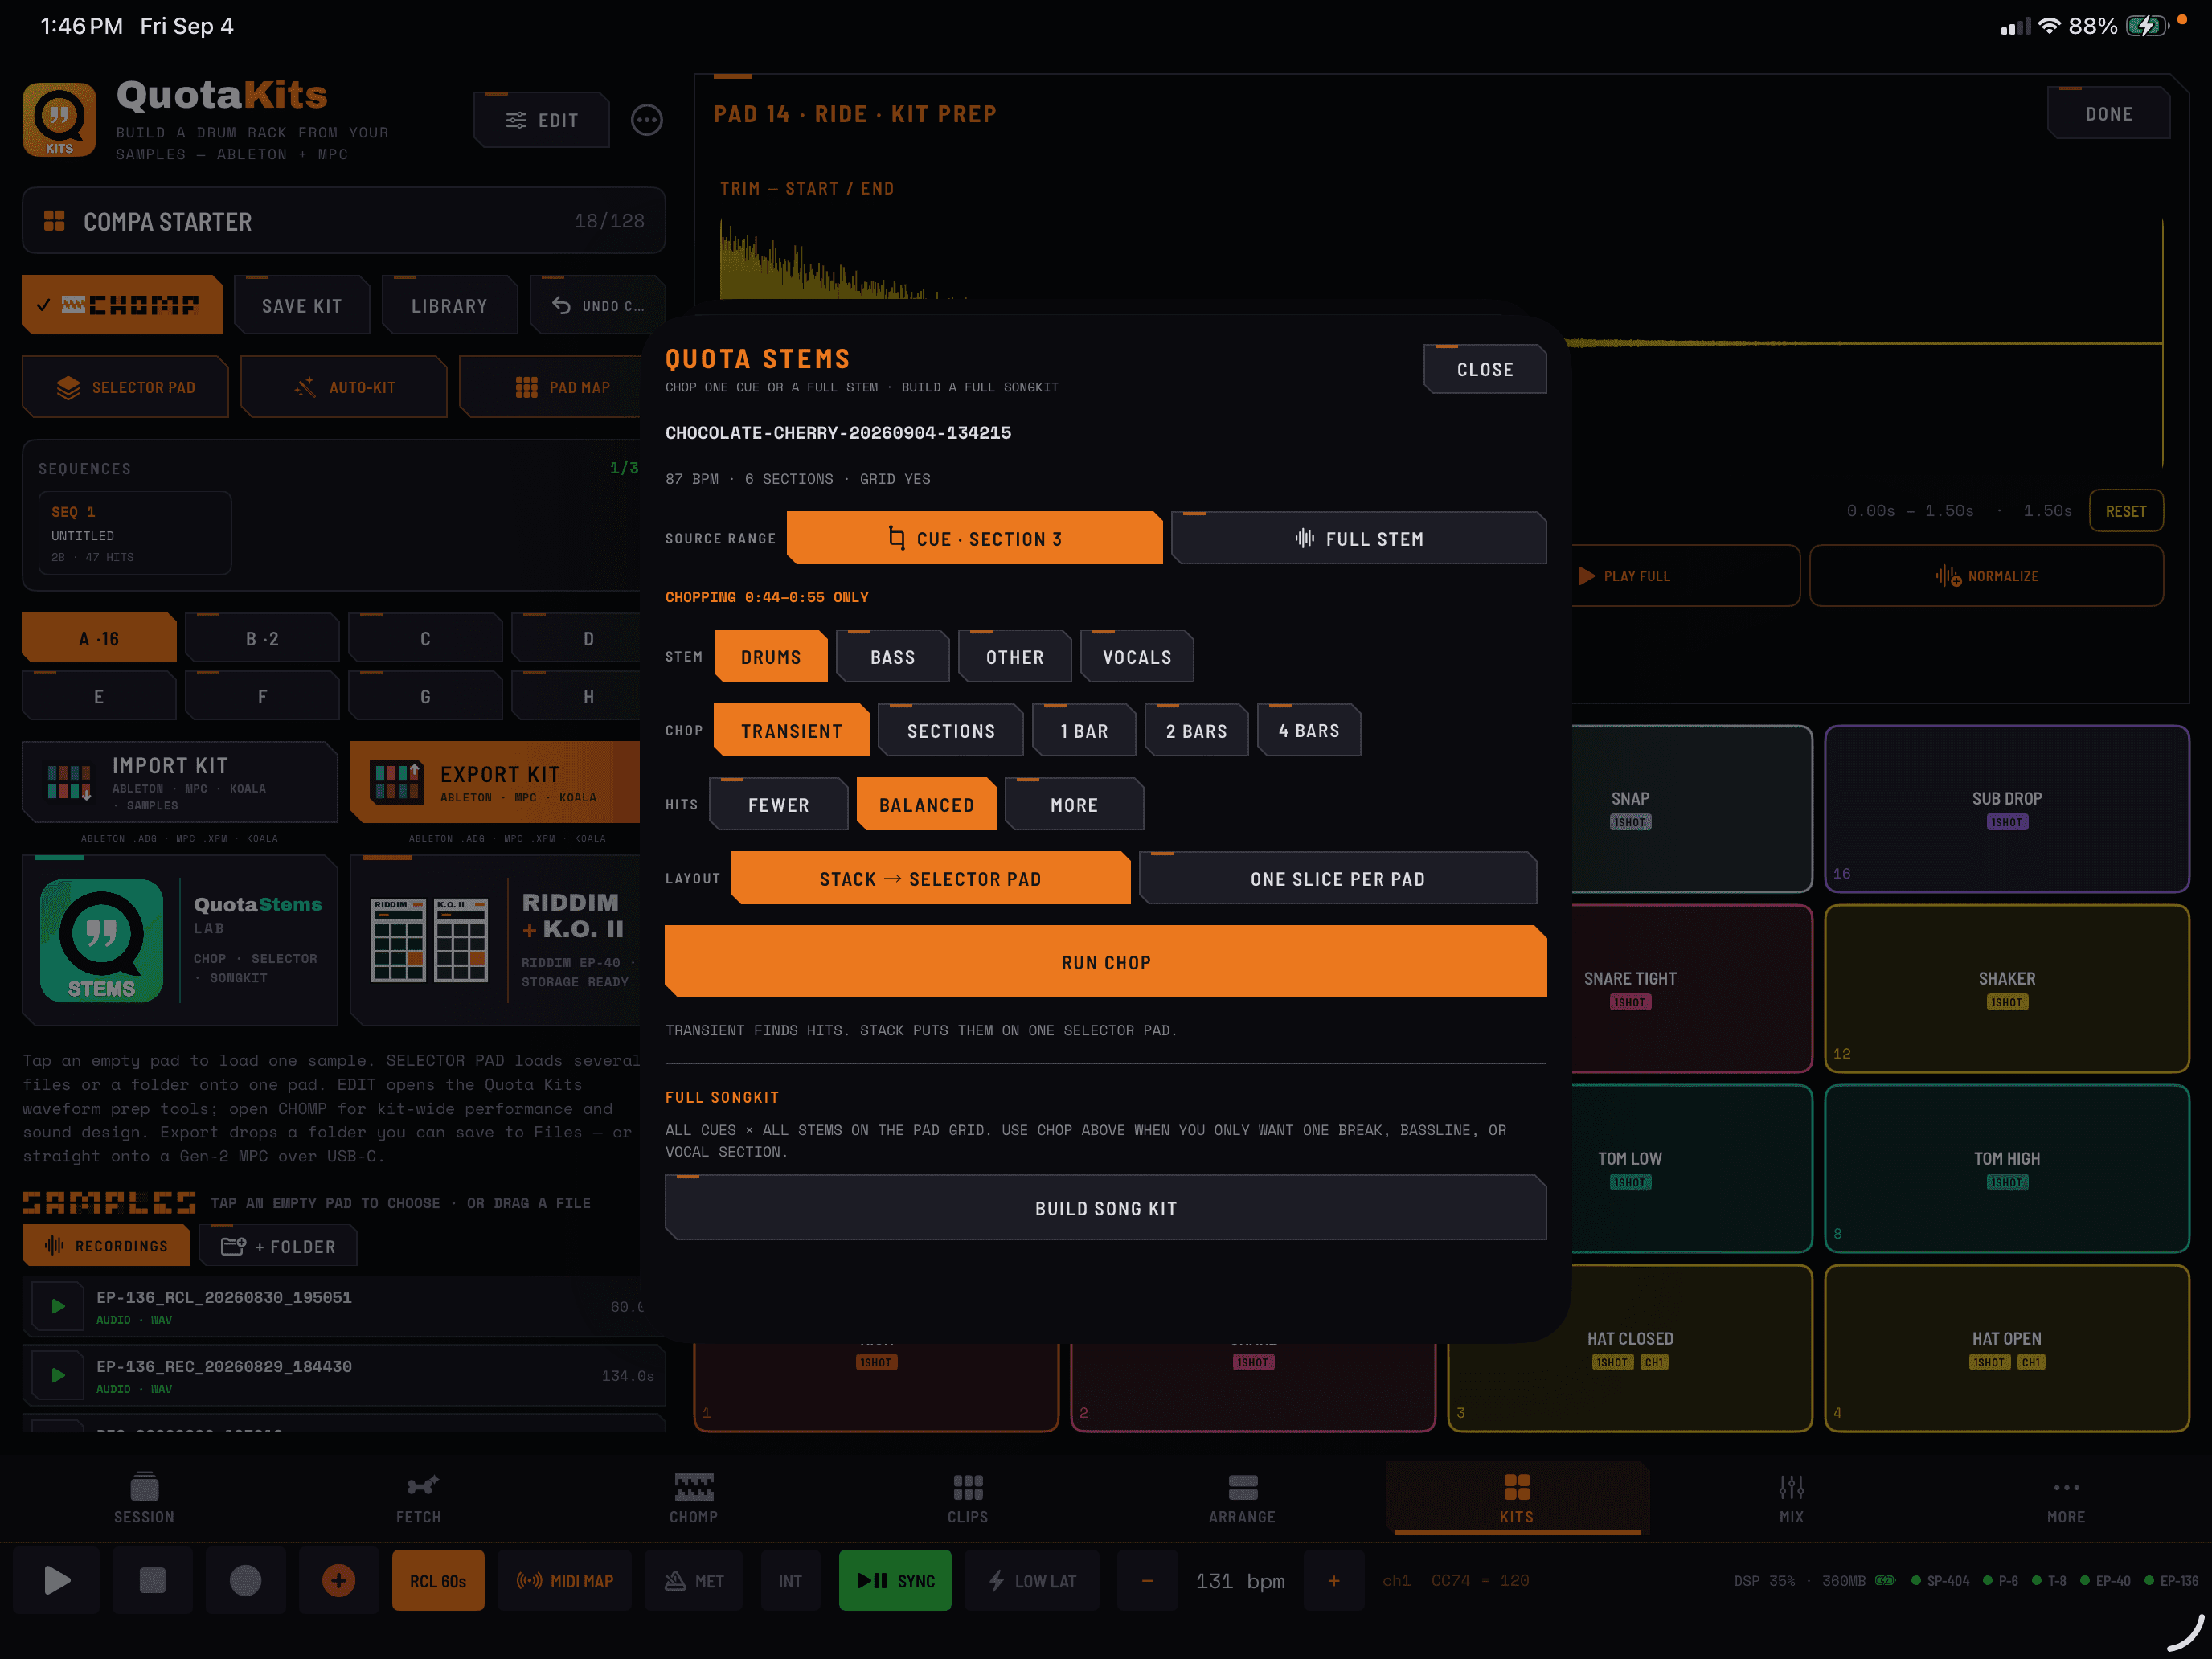The width and height of the screenshot is (2212, 1659).
Task: Tap the Undo arrow button
Action: [597, 305]
